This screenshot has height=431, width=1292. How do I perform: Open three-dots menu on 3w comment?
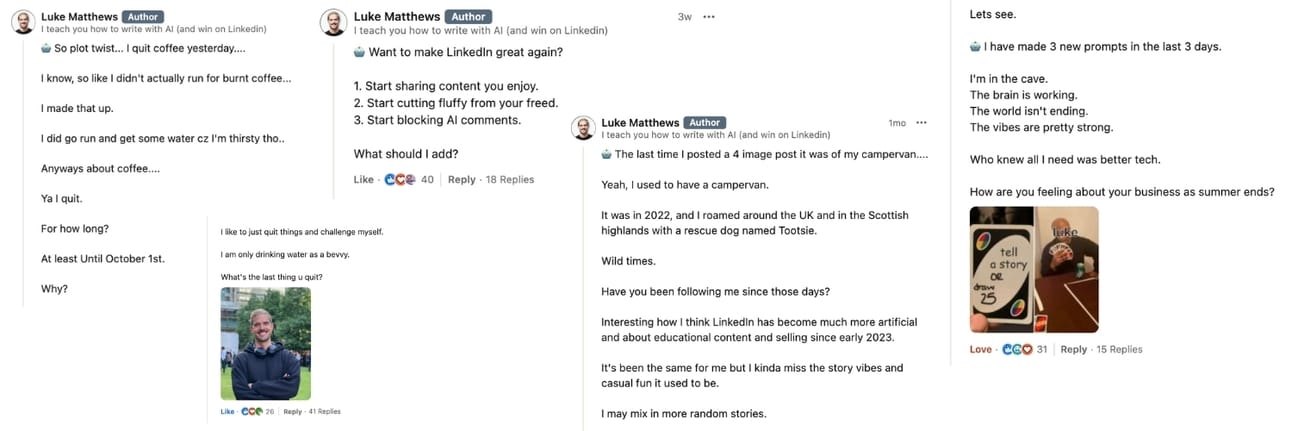click(x=709, y=17)
